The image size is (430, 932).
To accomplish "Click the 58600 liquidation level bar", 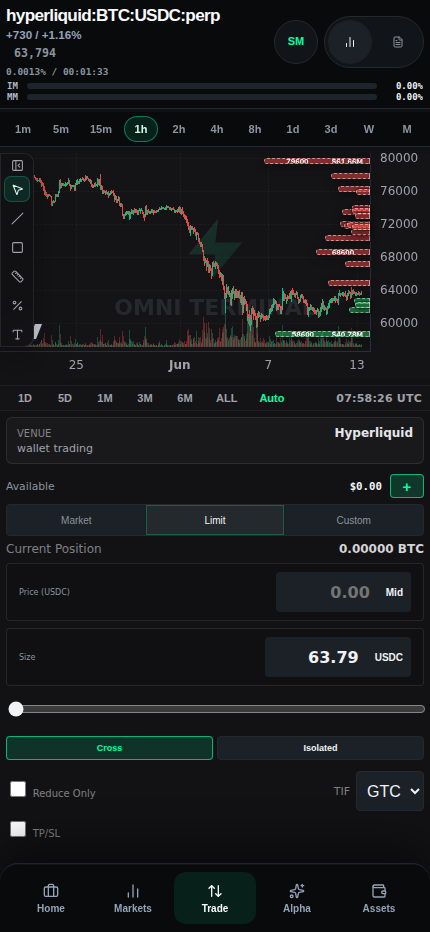I will pos(322,334).
